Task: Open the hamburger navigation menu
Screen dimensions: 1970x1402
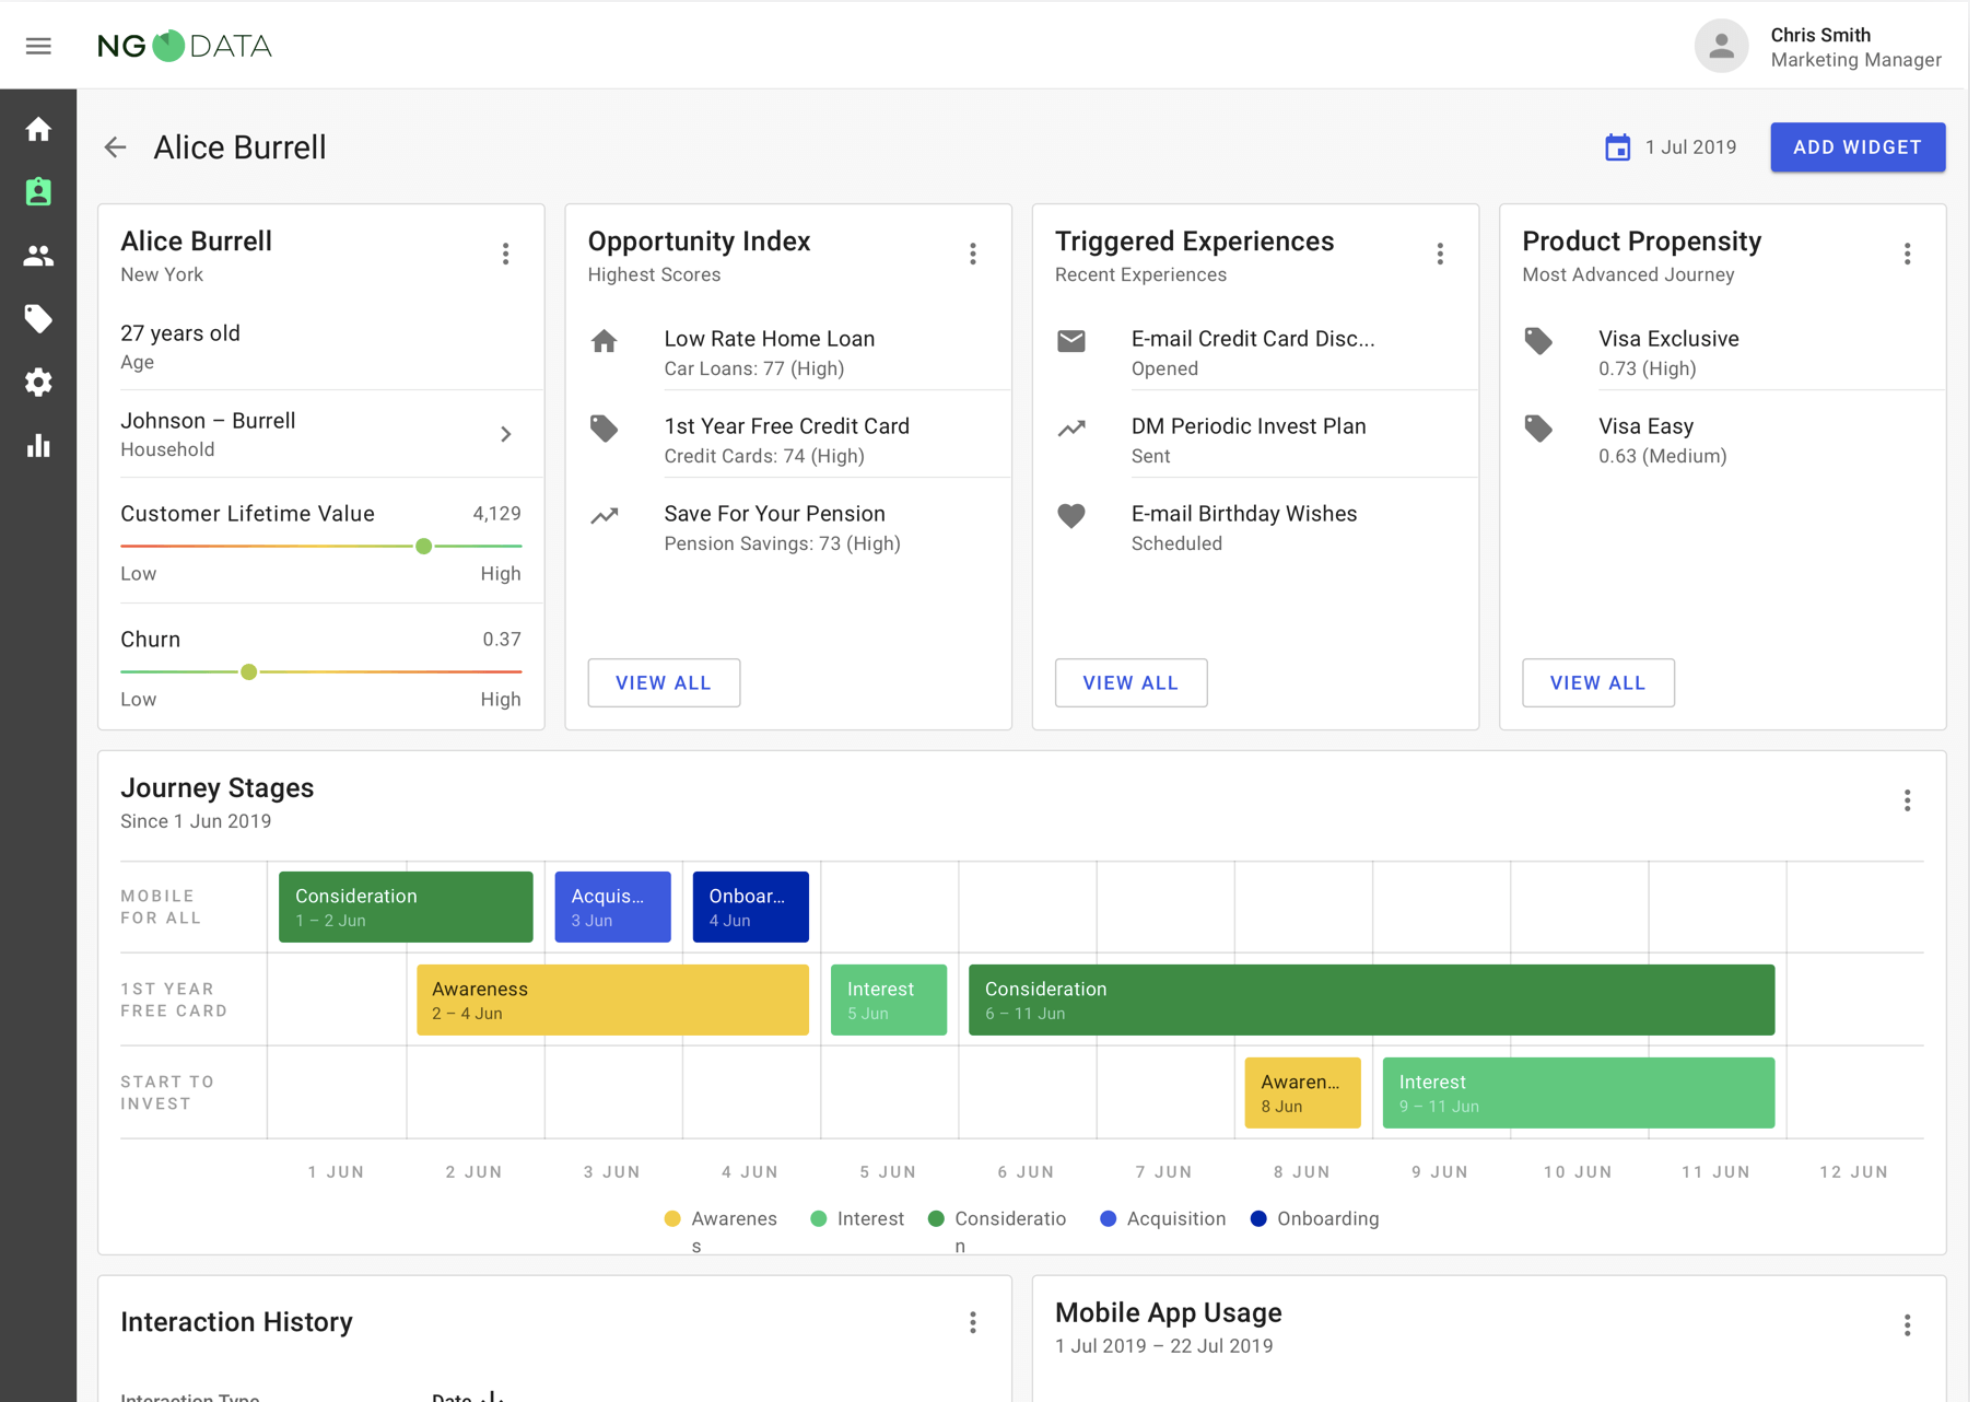Action: [x=38, y=46]
